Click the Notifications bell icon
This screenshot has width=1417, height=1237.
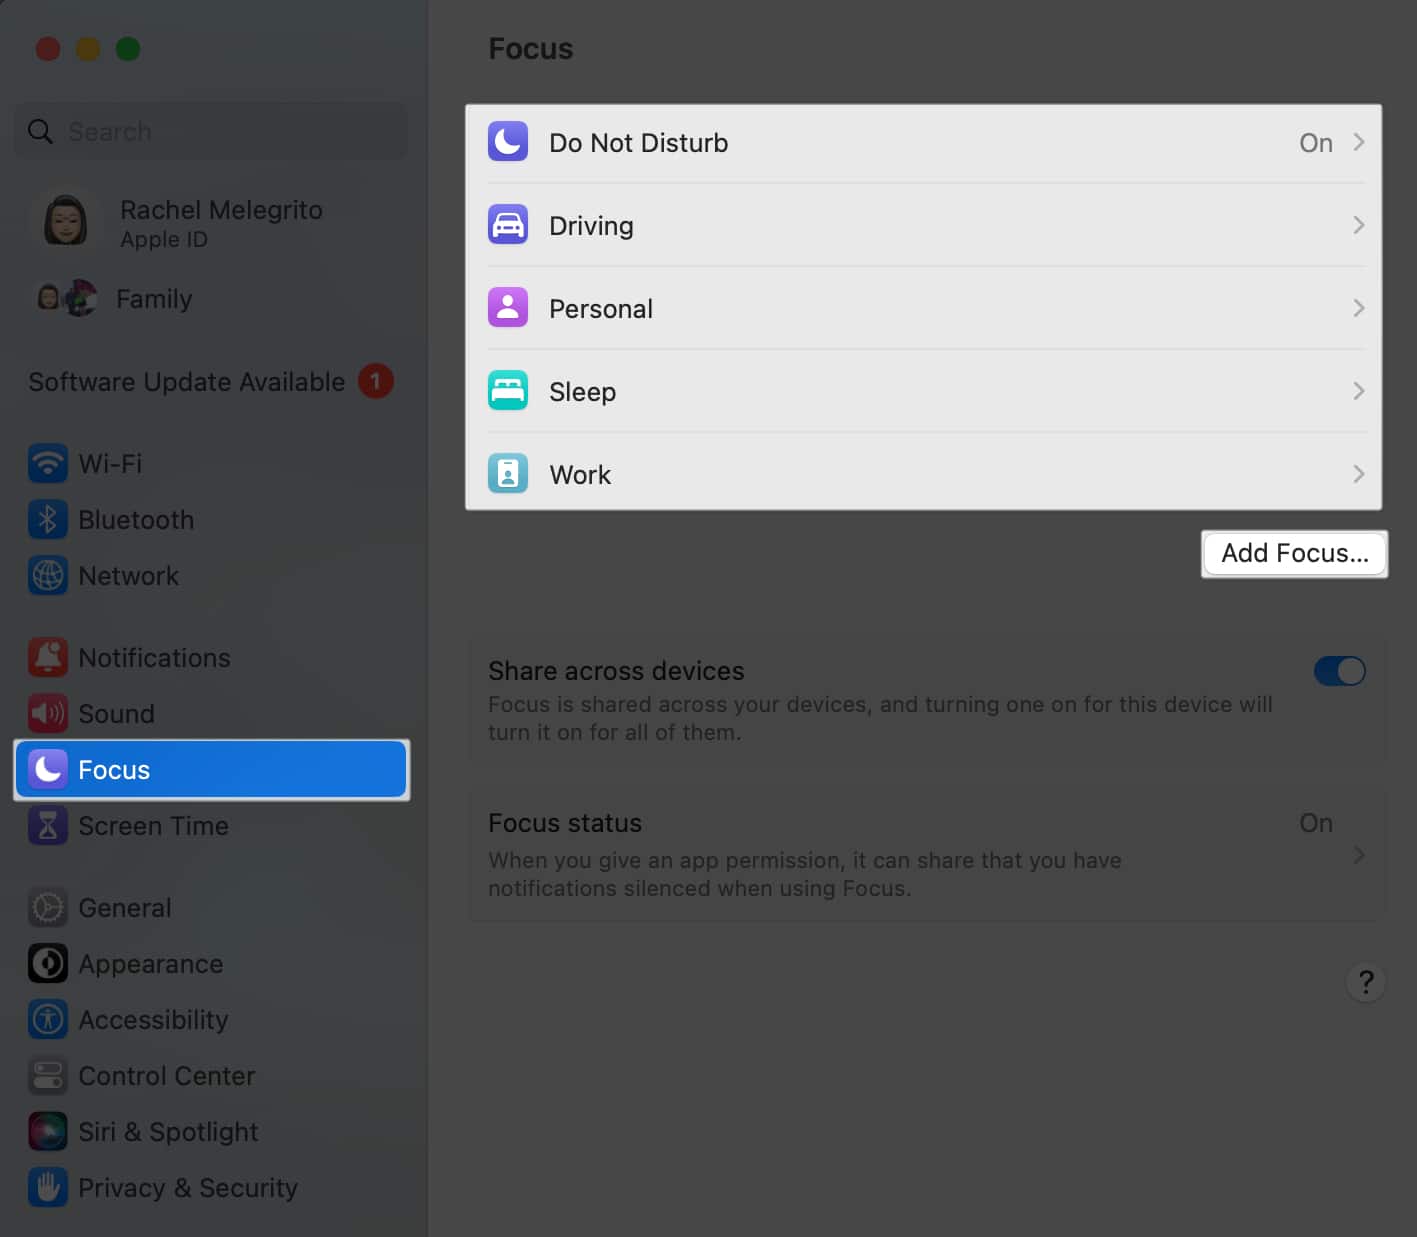pos(48,658)
